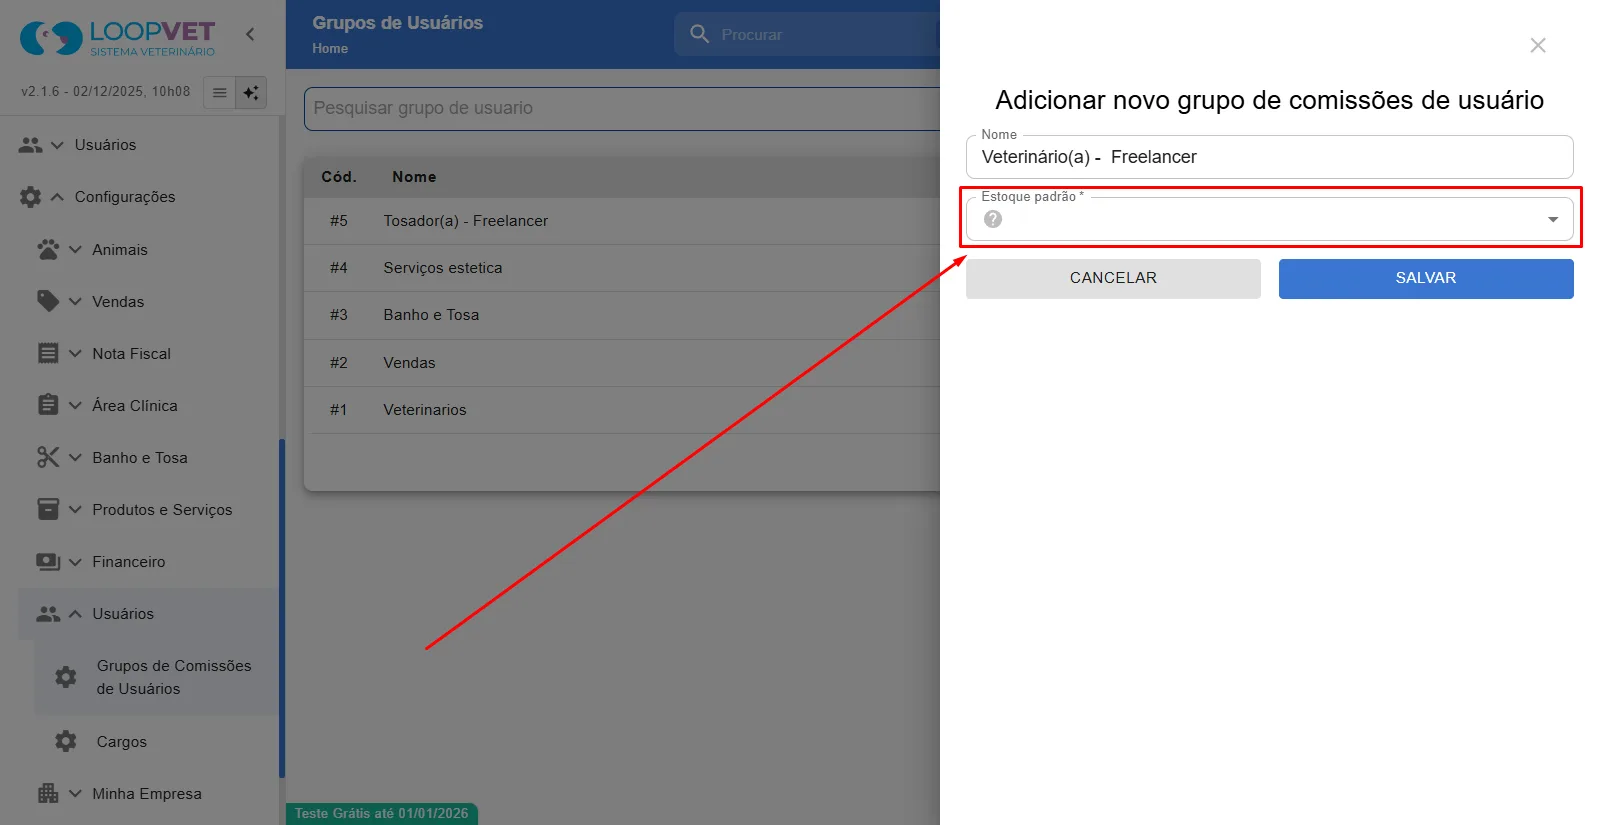Click the Nome input field
The width and height of the screenshot is (1599, 825).
1269,157
